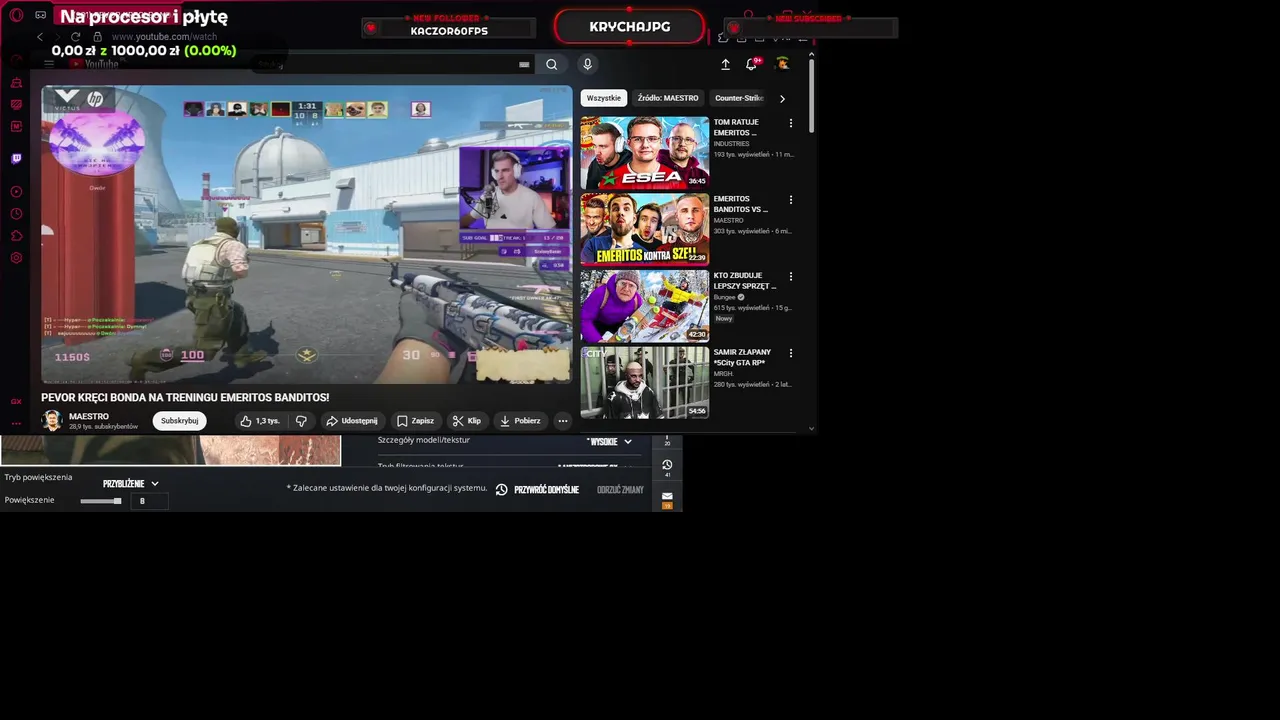Viewport: 1280px width, 720px height.
Task: Open the sidebar history clock icon
Action: (16, 214)
